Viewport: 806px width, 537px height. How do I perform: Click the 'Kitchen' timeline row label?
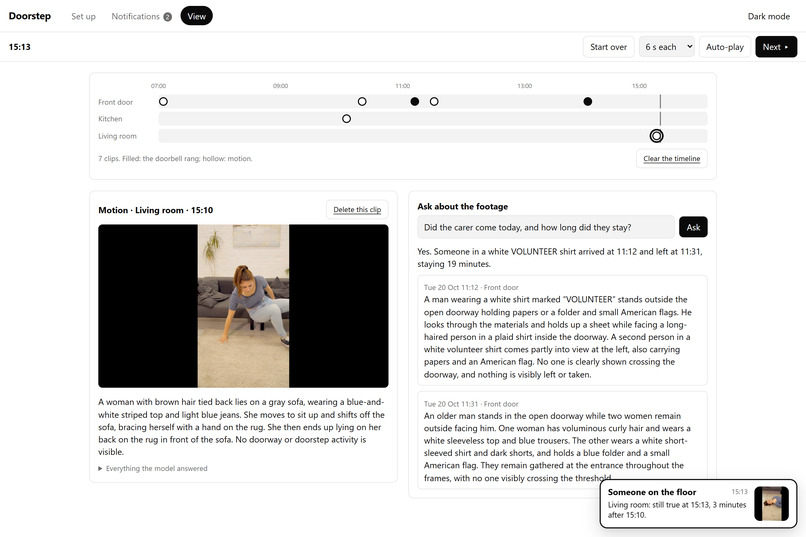[111, 119]
